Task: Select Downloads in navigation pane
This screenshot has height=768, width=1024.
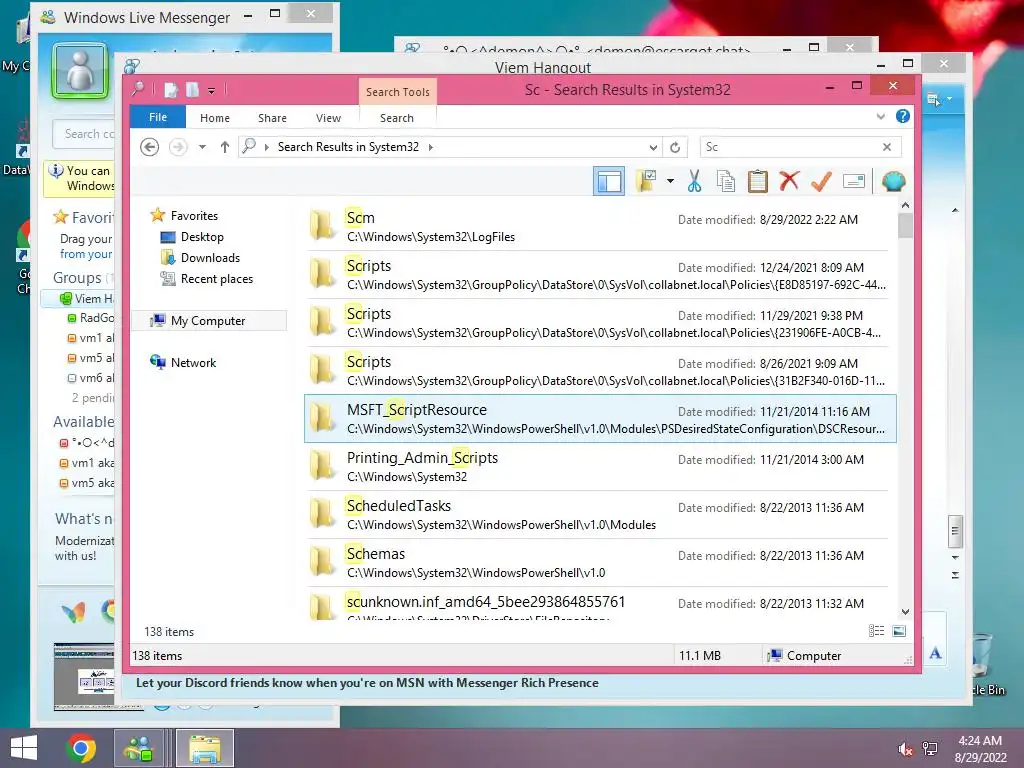Action: 210,257
